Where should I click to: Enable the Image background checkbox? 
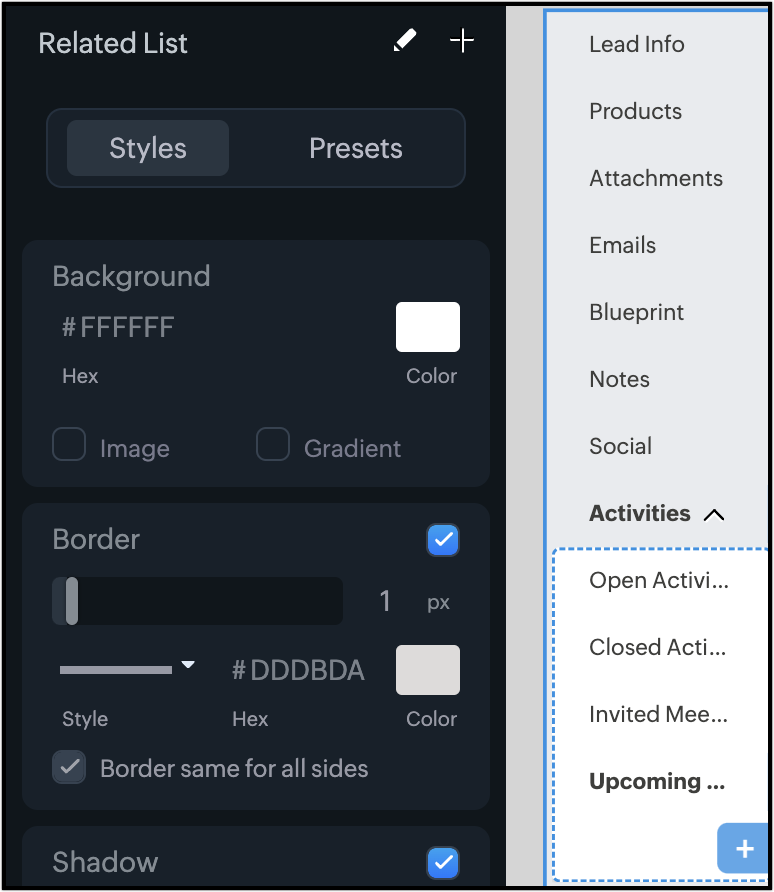[69, 445]
